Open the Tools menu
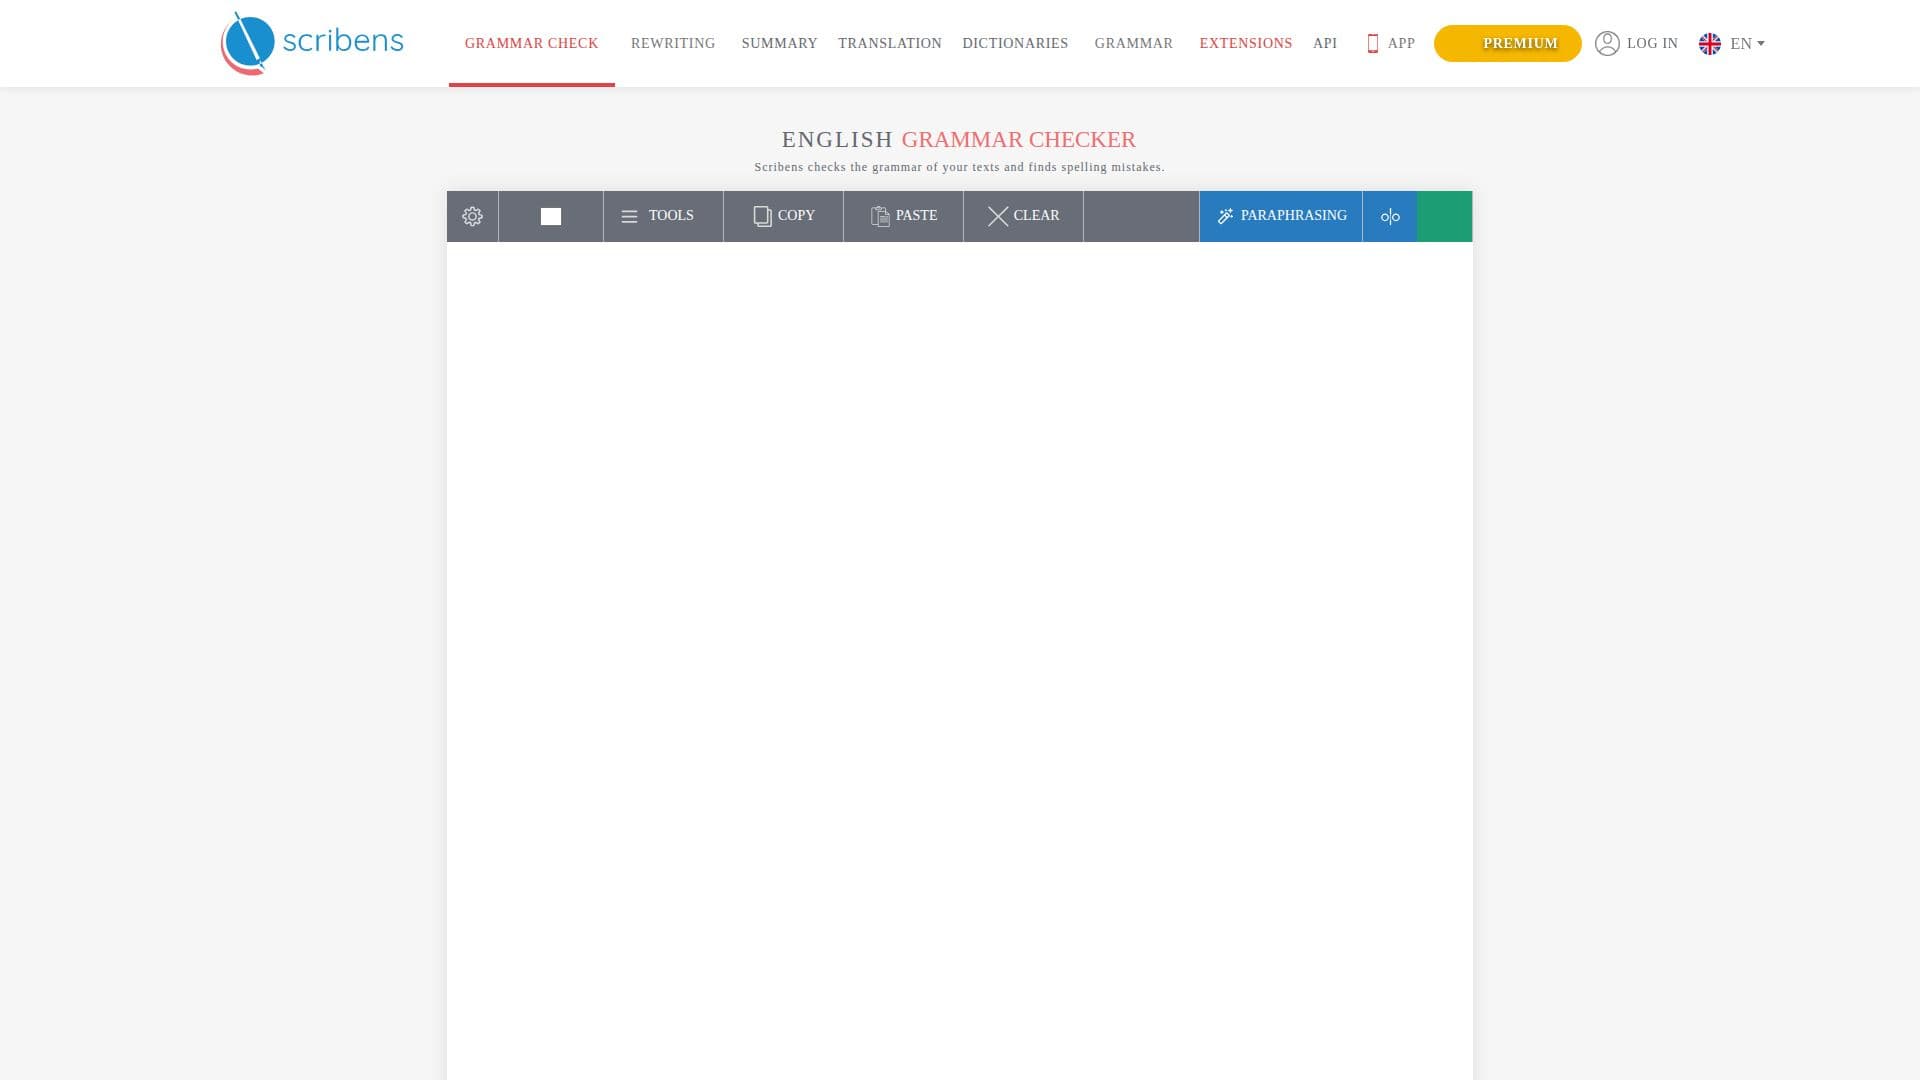The width and height of the screenshot is (1920, 1080). [x=663, y=216]
